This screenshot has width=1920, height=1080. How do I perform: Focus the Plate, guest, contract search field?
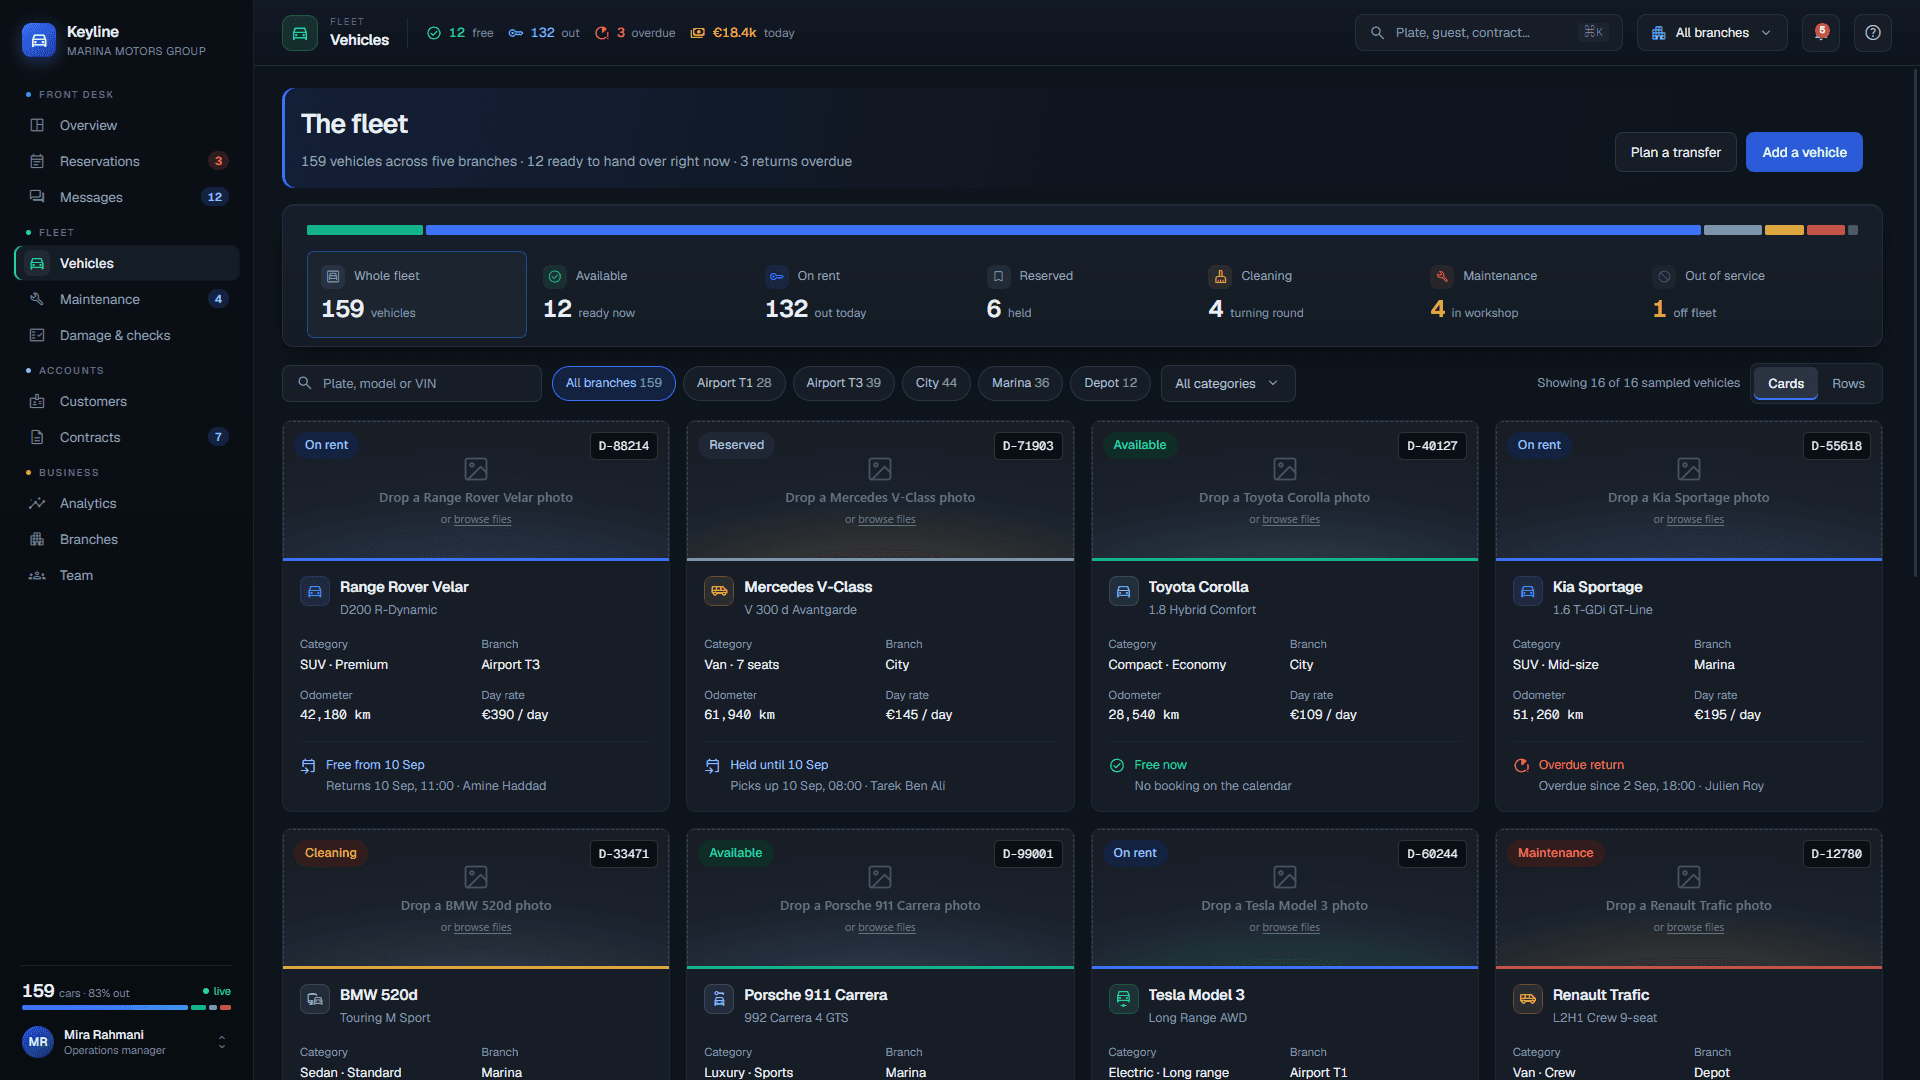coord(1488,33)
